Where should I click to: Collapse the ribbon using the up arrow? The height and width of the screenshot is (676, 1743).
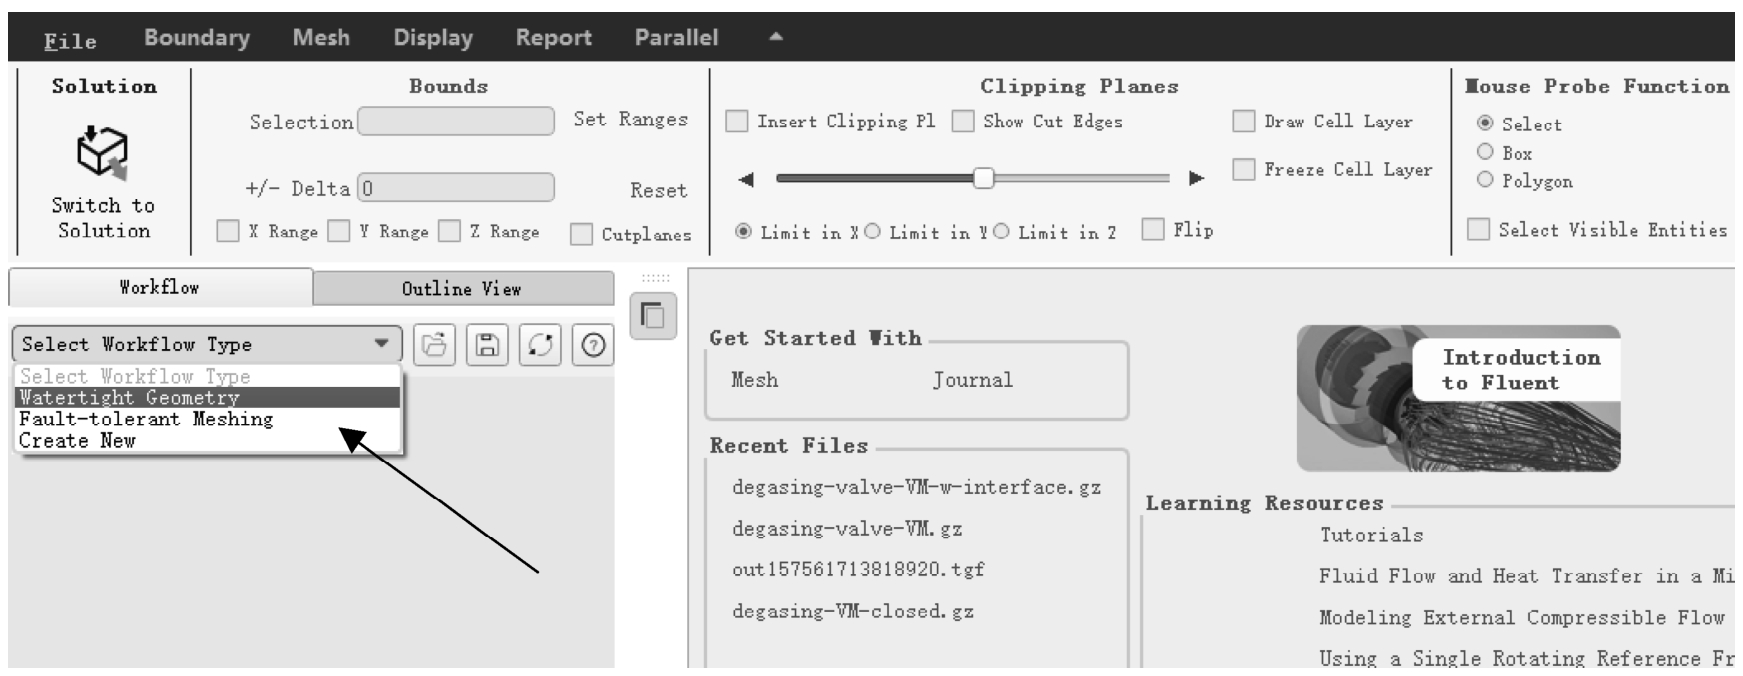pyautogui.click(x=775, y=37)
